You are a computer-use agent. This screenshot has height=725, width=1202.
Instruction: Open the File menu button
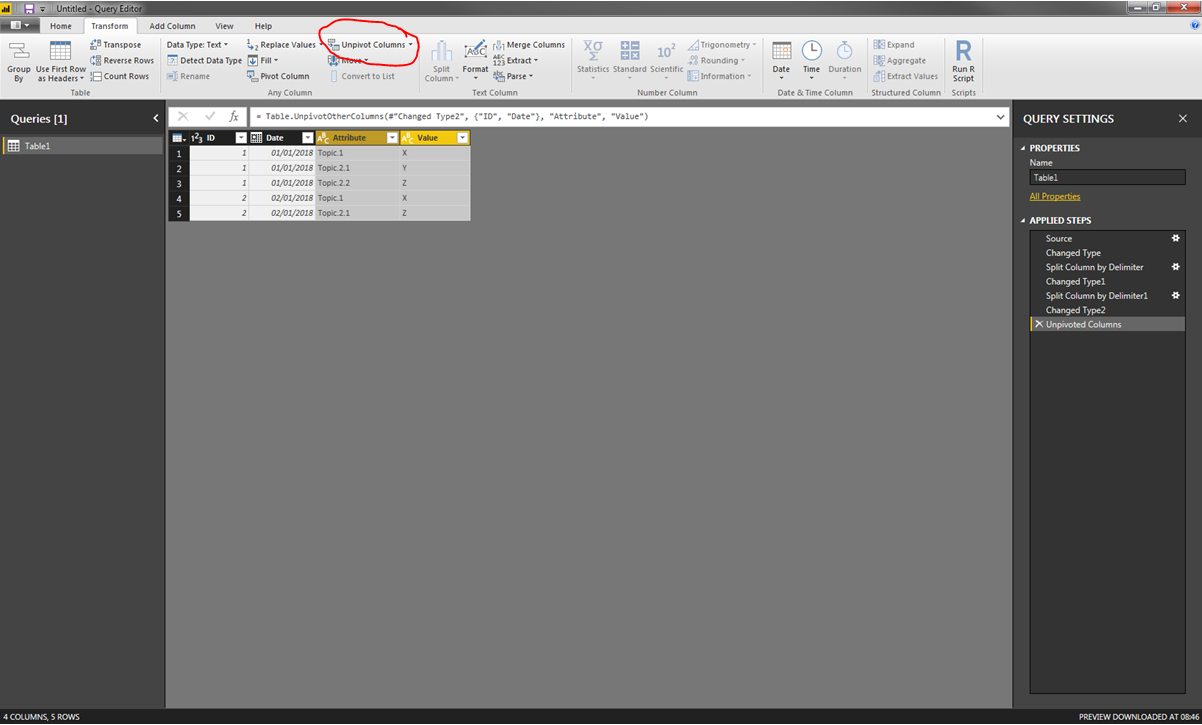[20, 26]
